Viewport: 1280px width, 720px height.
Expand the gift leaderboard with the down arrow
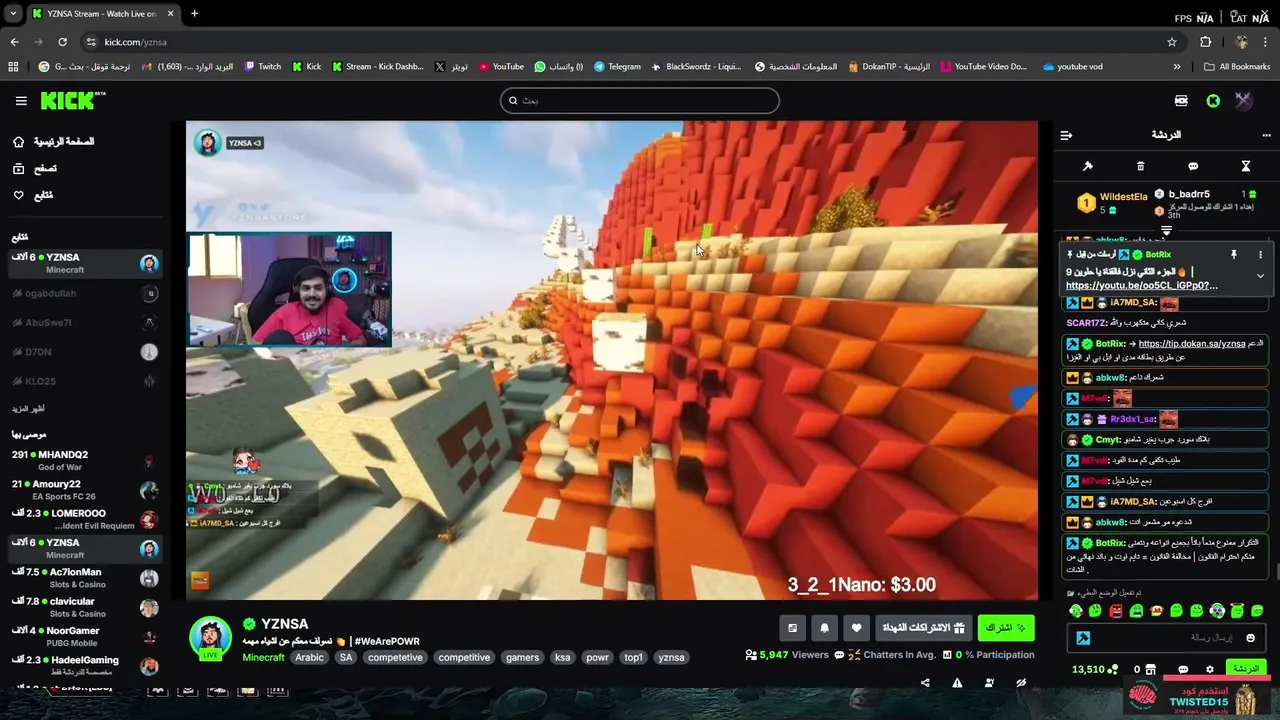(x=1166, y=231)
